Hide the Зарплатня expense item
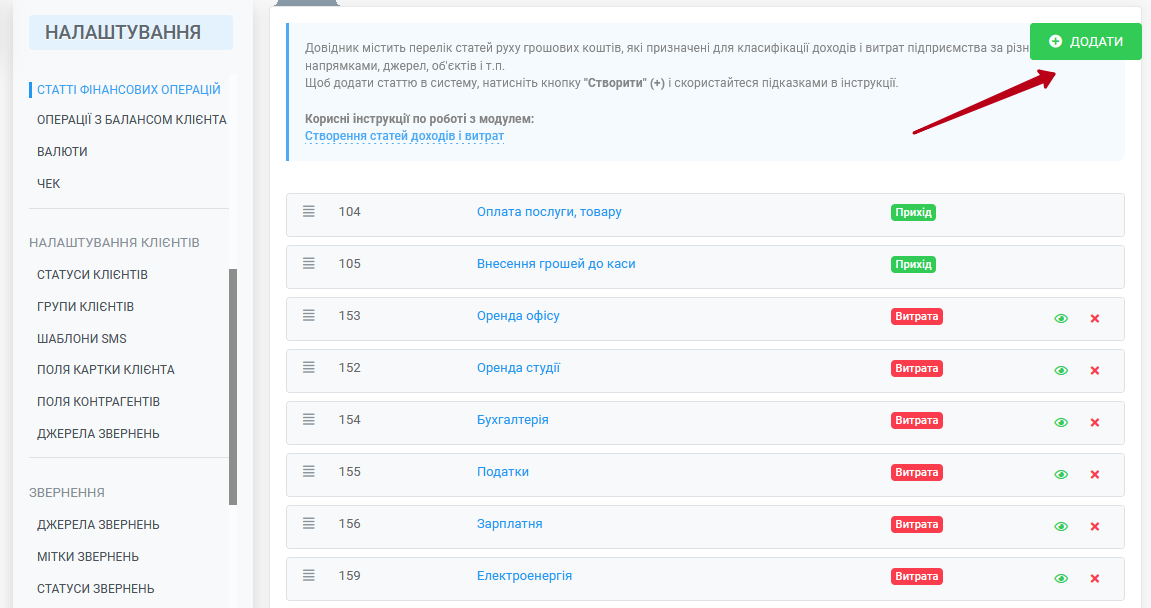This screenshot has width=1151, height=608. [1061, 526]
